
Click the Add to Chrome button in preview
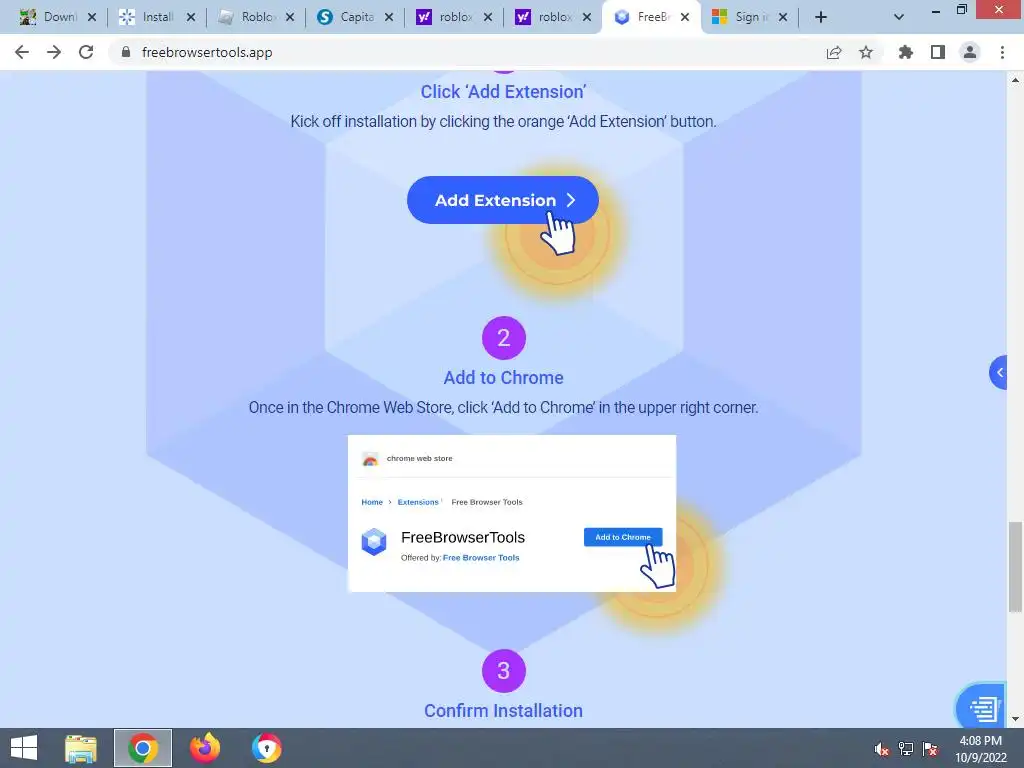pos(623,537)
